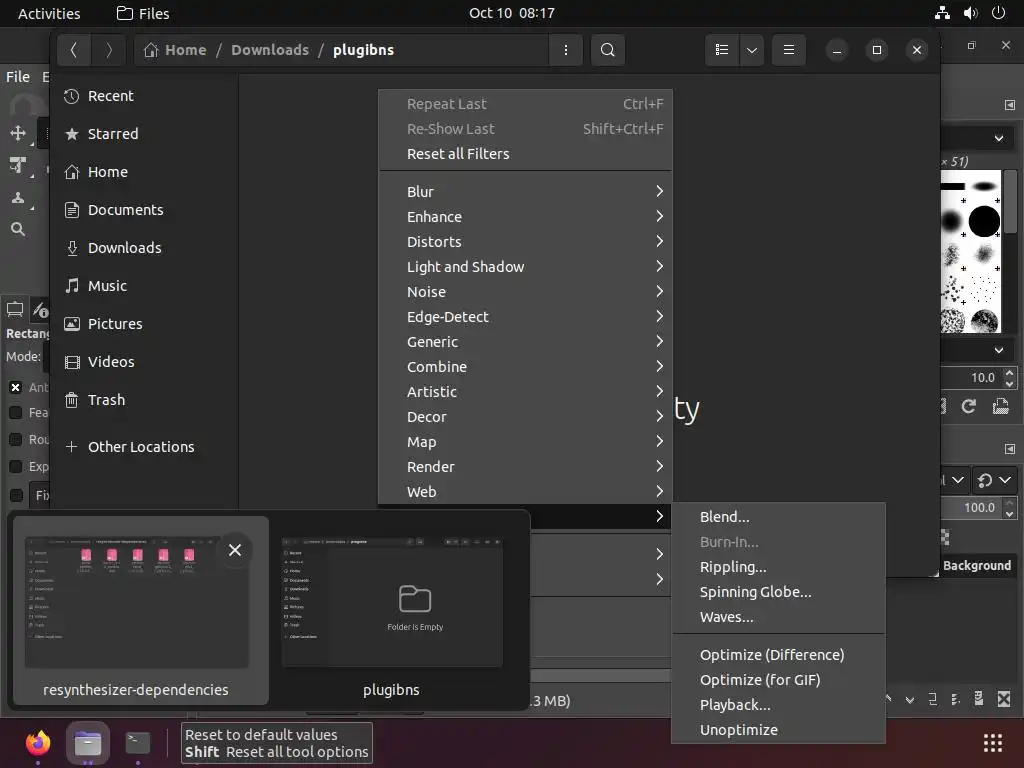Screen dimensions: 1024x768
Task: Toggle the Feather edges checkbox
Action: point(16,413)
